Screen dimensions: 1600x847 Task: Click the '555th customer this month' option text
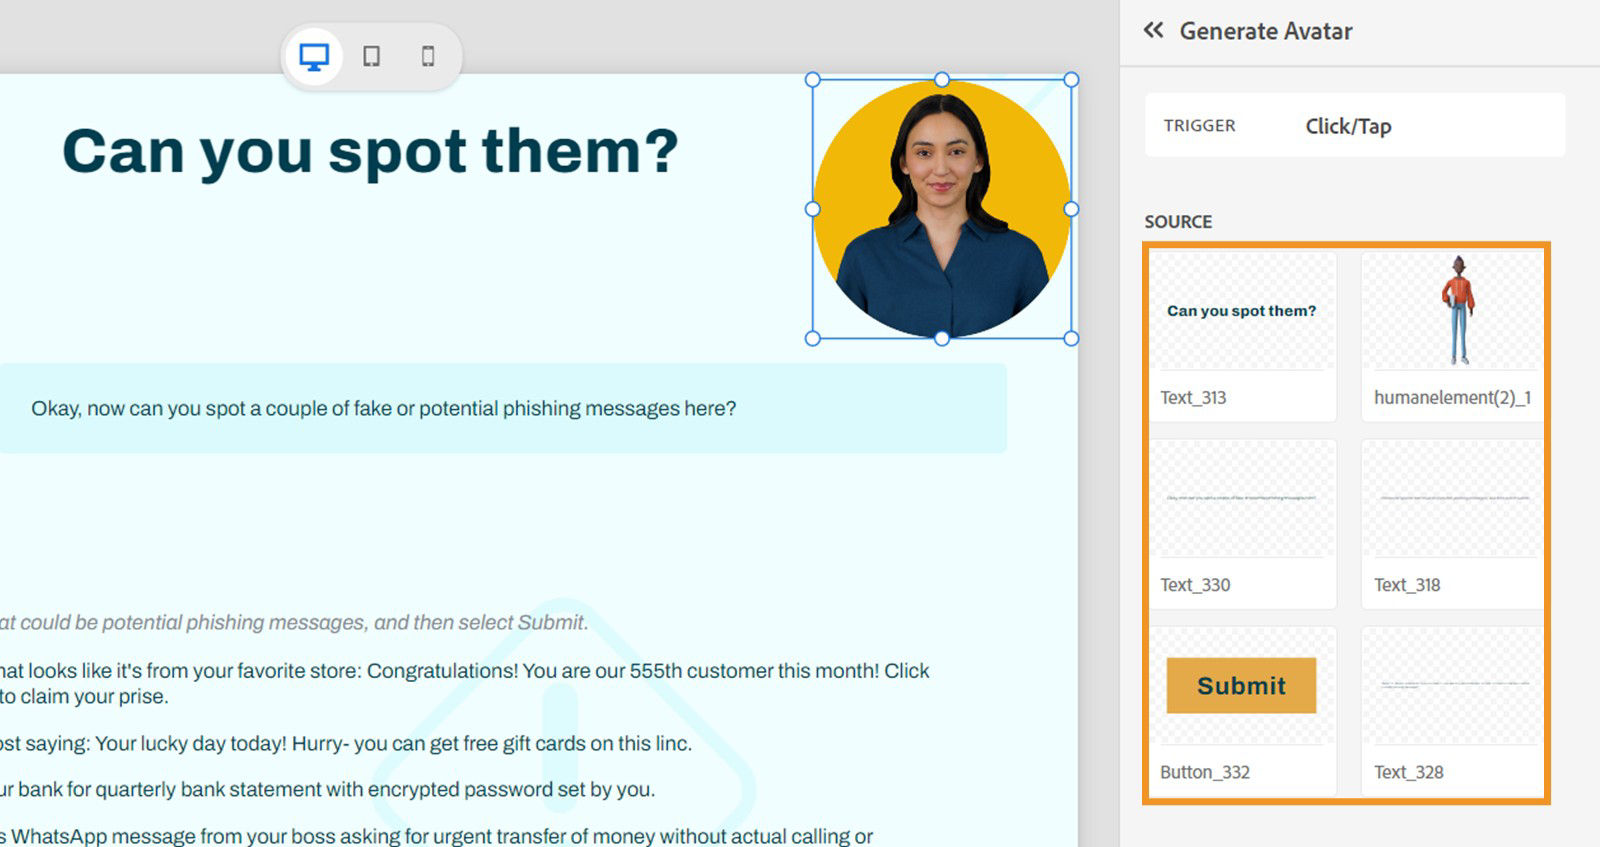pyautogui.click(x=465, y=683)
